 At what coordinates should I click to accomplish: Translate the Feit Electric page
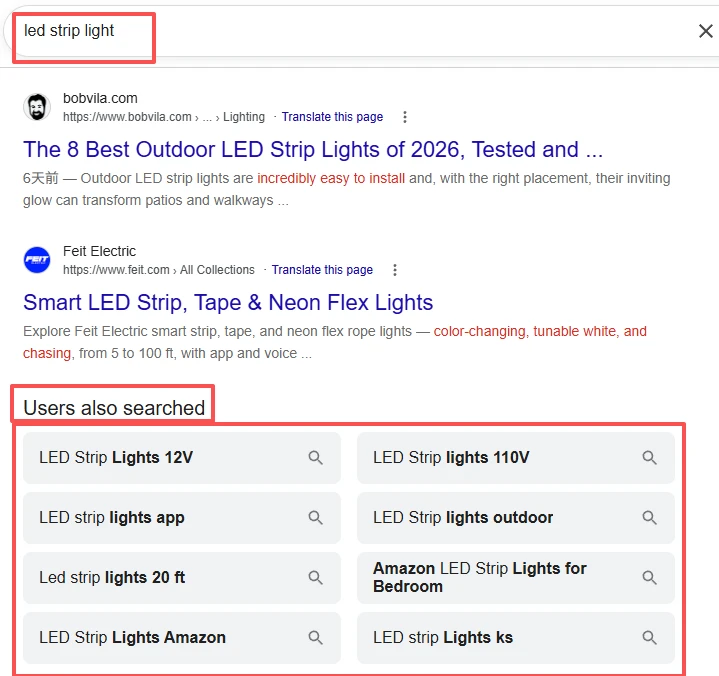(322, 270)
